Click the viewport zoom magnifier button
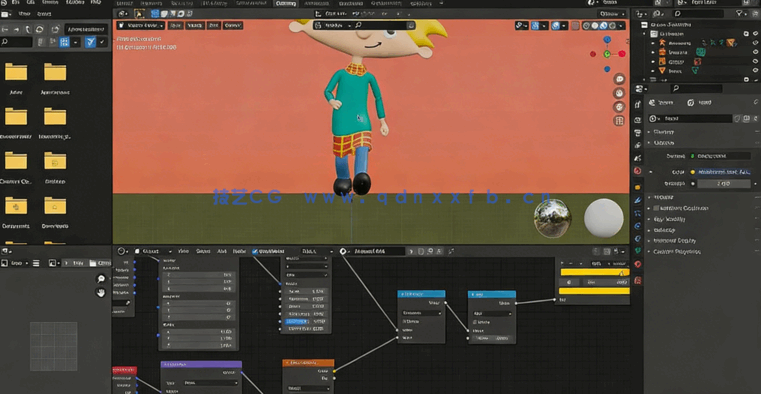 click(x=619, y=79)
